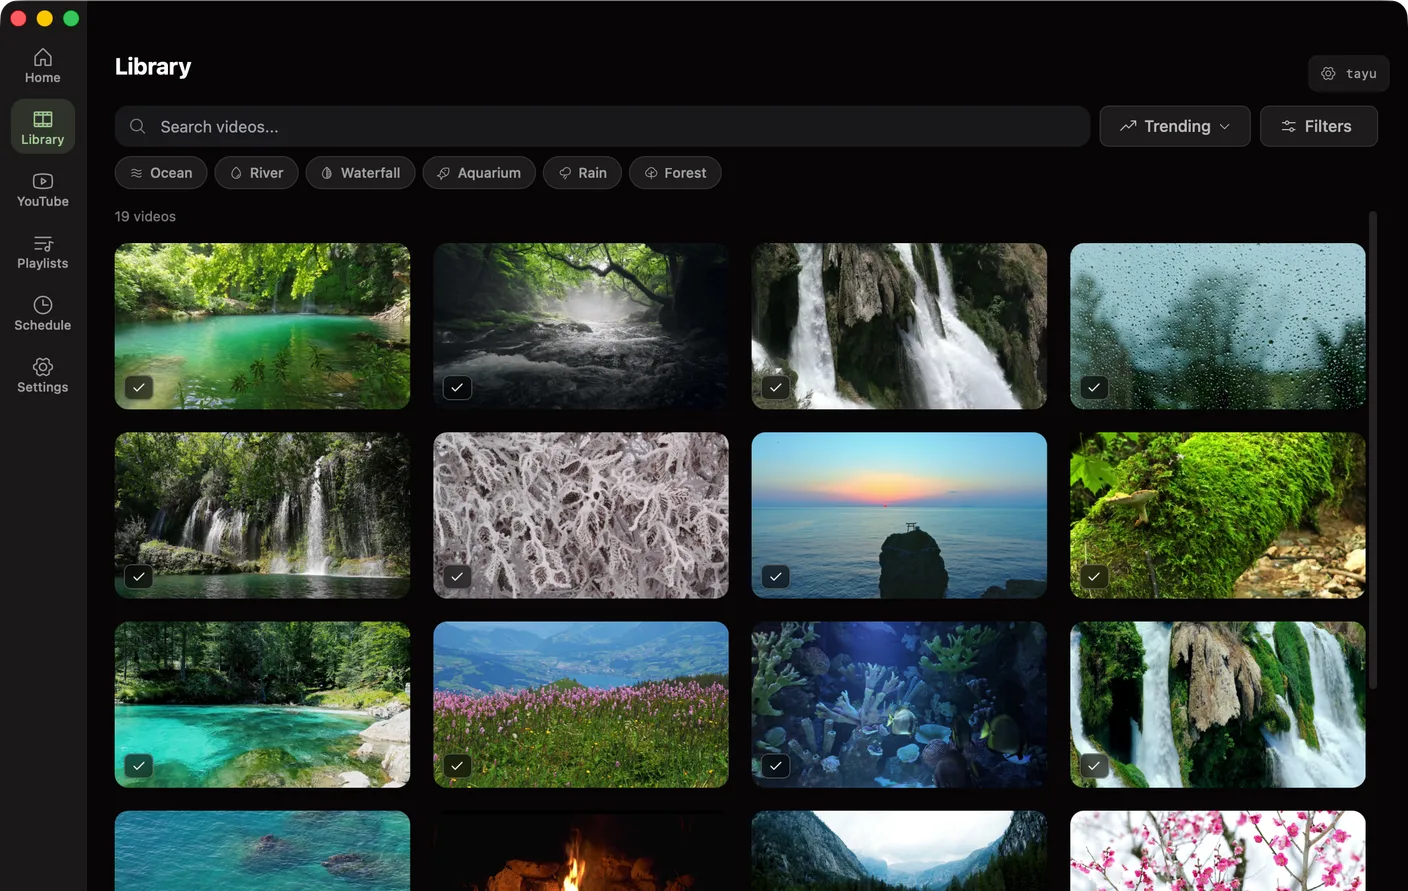This screenshot has height=891, width=1408.
Task: Uncheck the green forest lake video
Action: pos(139,387)
